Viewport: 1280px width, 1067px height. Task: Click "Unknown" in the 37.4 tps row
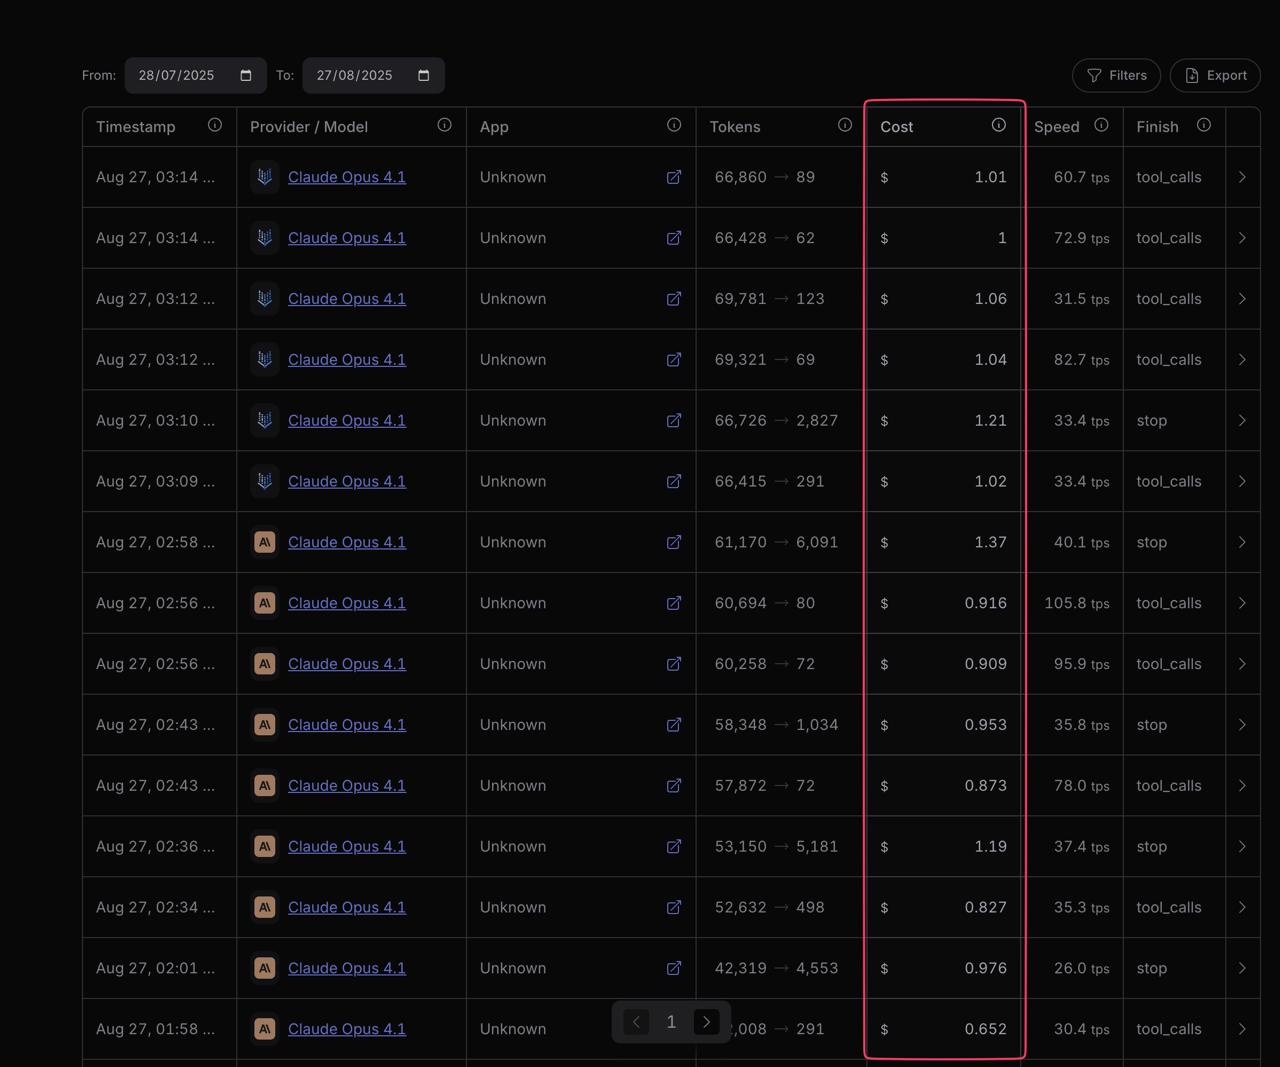point(513,847)
